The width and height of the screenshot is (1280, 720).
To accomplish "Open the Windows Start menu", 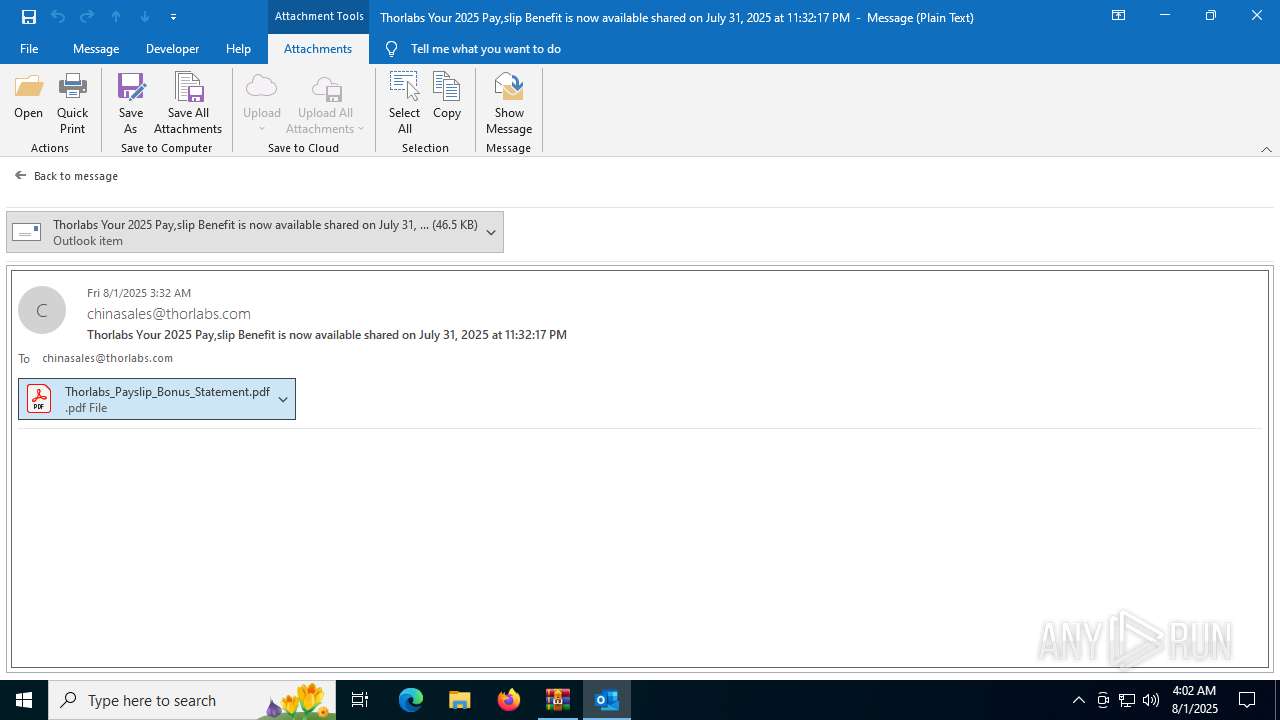I will [24, 700].
